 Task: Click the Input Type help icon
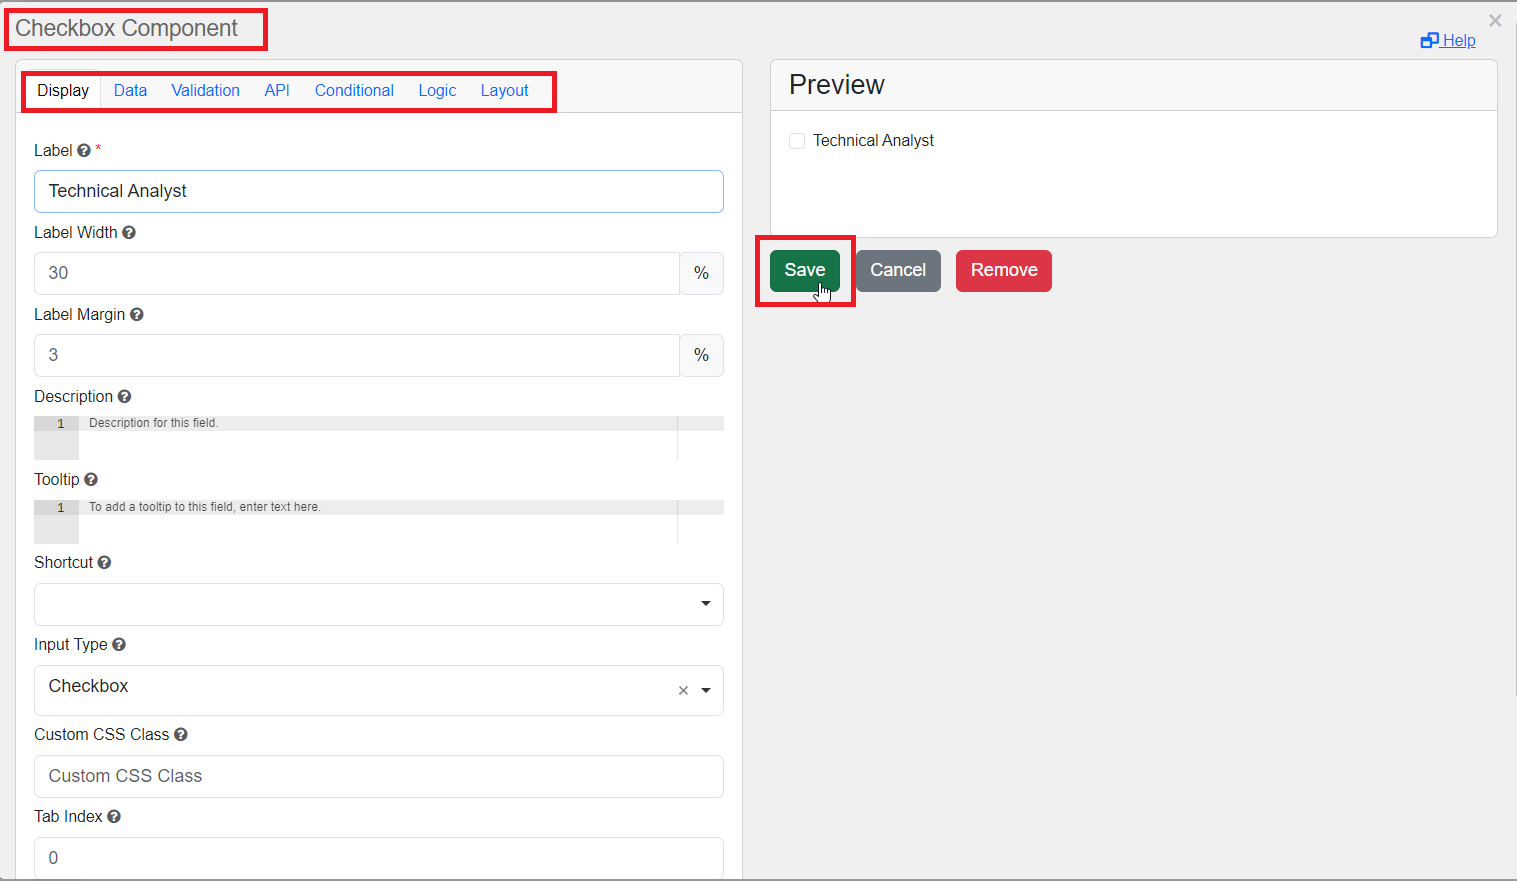pos(119,644)
